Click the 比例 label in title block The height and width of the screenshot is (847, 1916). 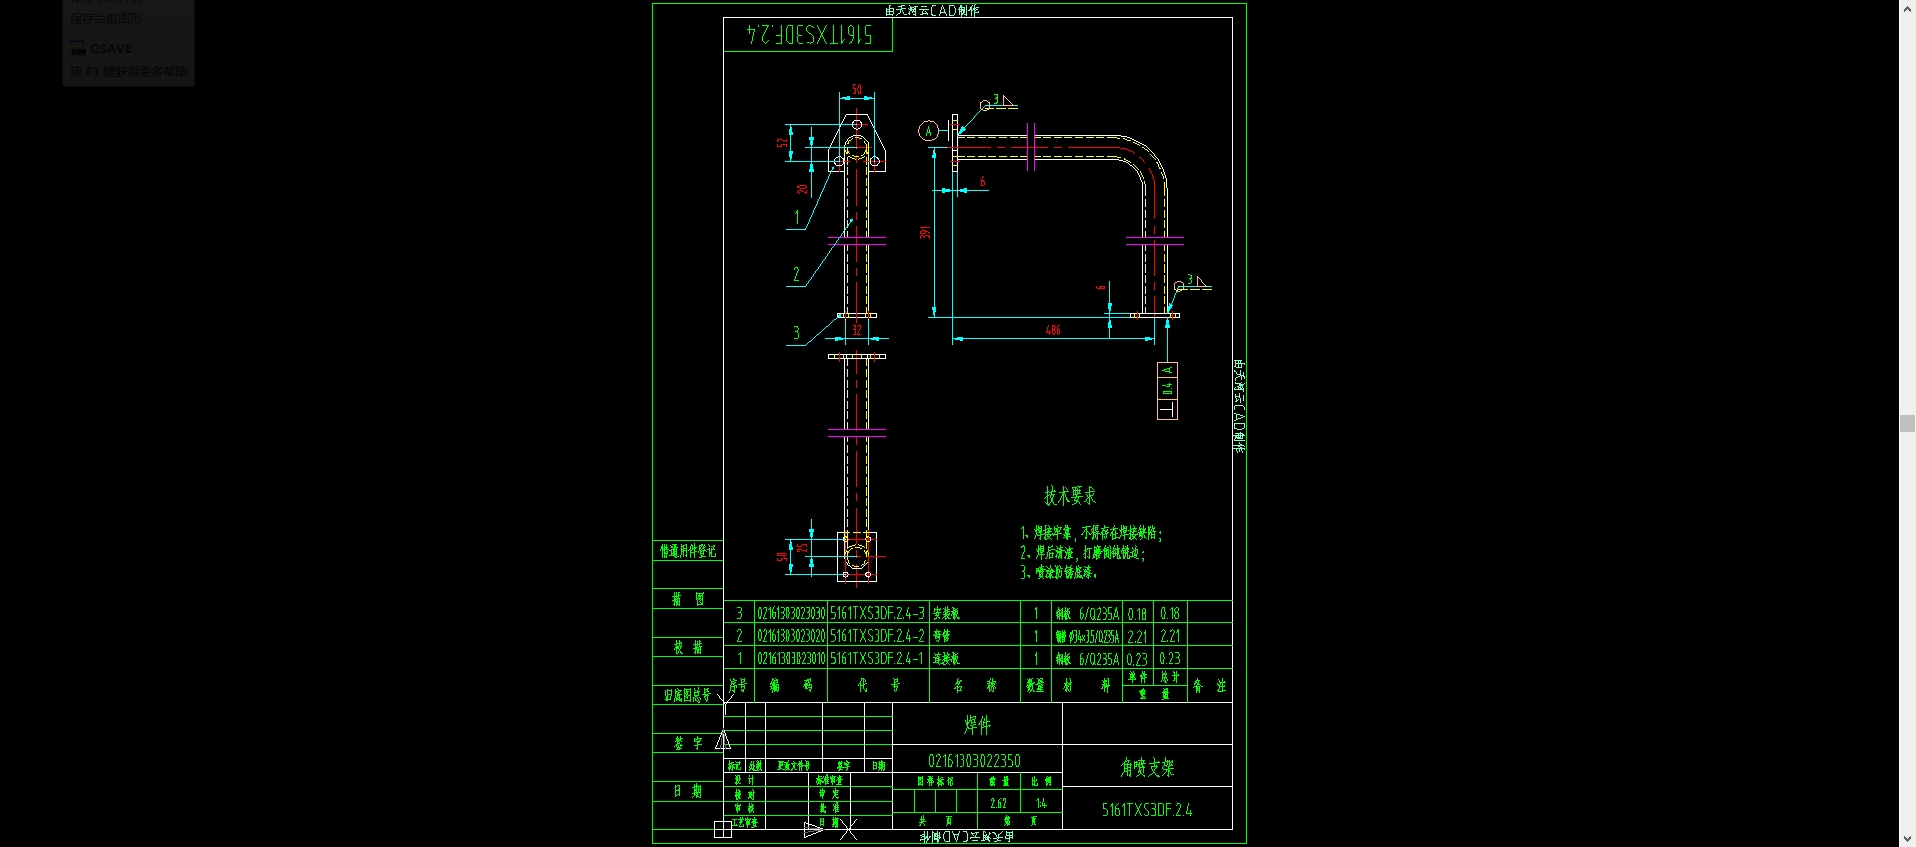1041,781
